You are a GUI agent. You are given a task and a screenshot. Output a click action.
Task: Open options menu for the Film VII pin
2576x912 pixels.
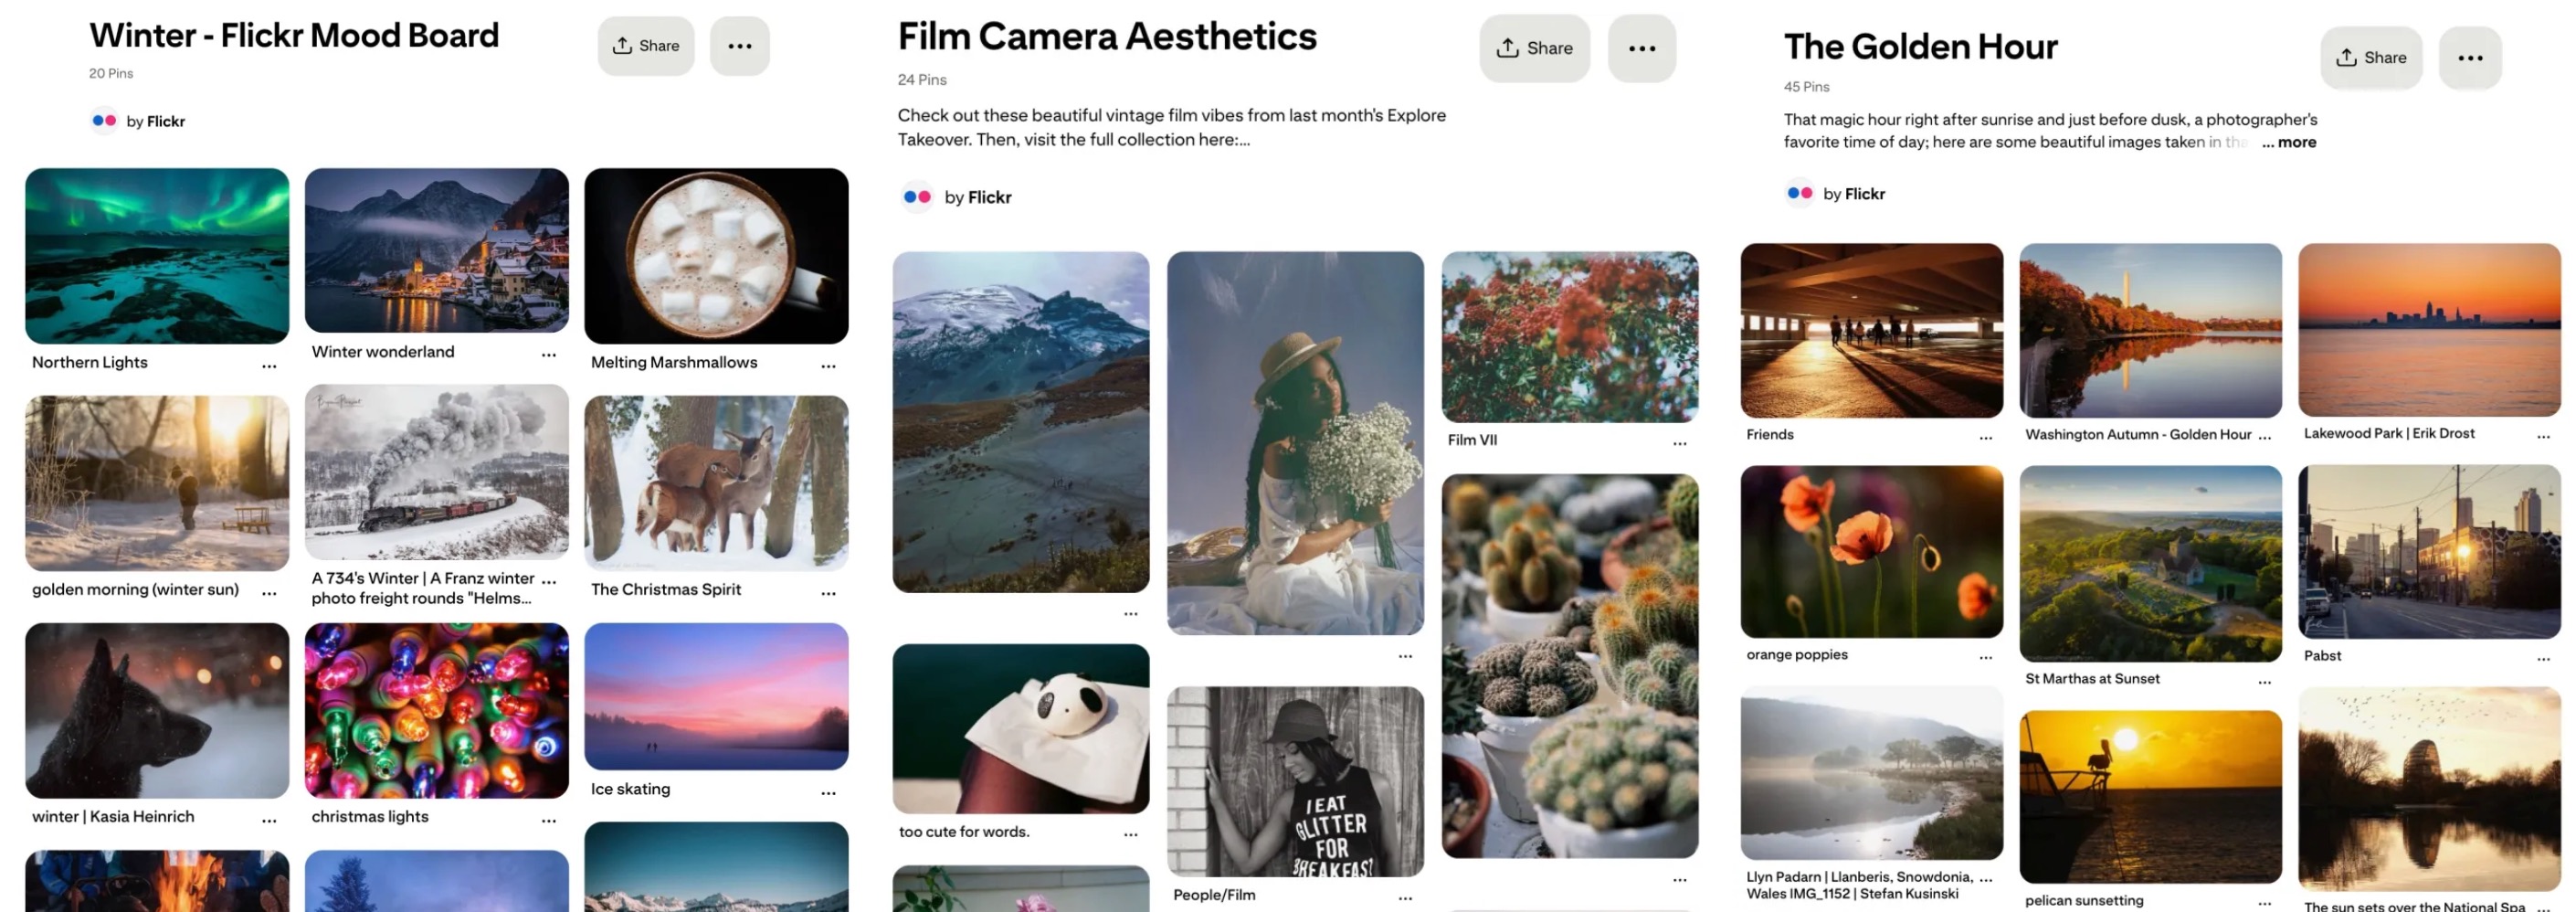1679,443
